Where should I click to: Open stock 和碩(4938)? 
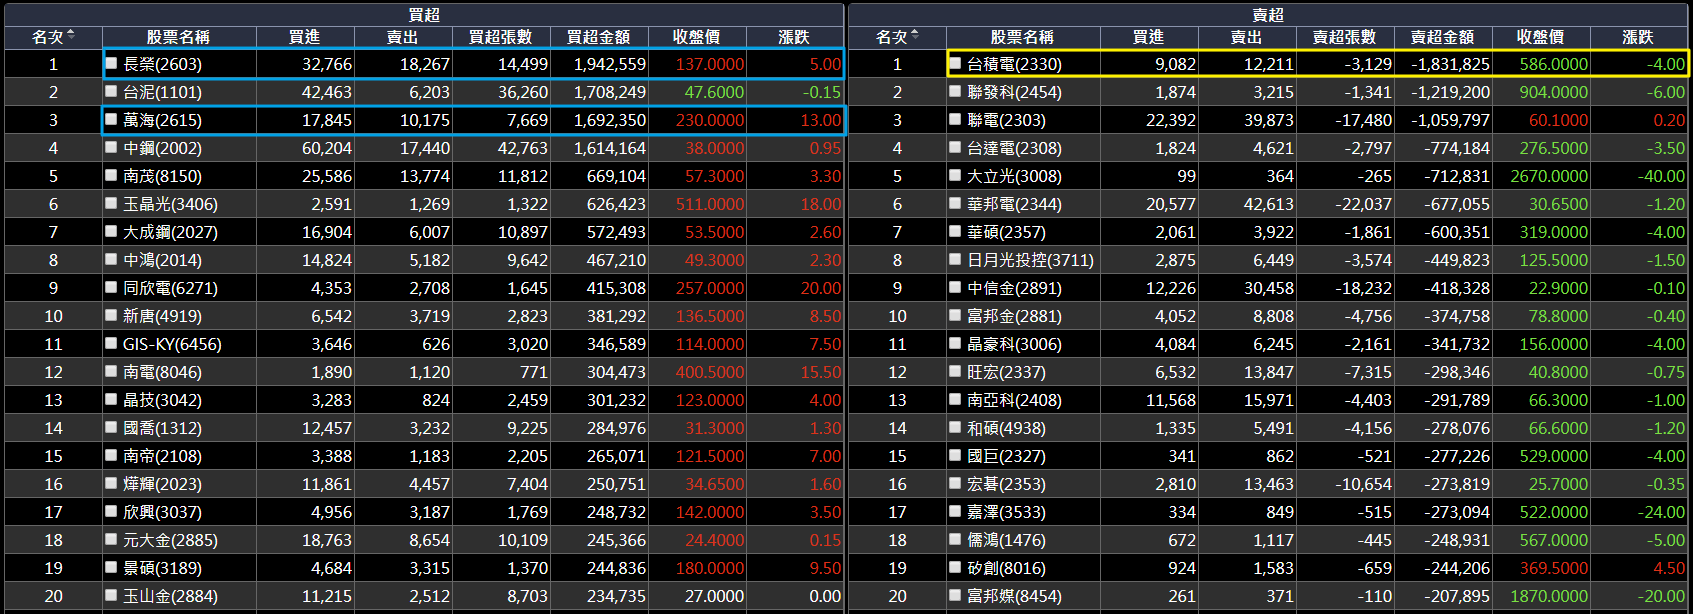pyautogui.click(x=1006, y=428)
